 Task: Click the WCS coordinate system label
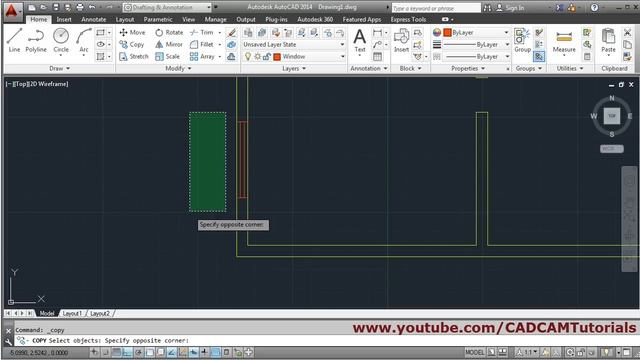pos(611,149)
